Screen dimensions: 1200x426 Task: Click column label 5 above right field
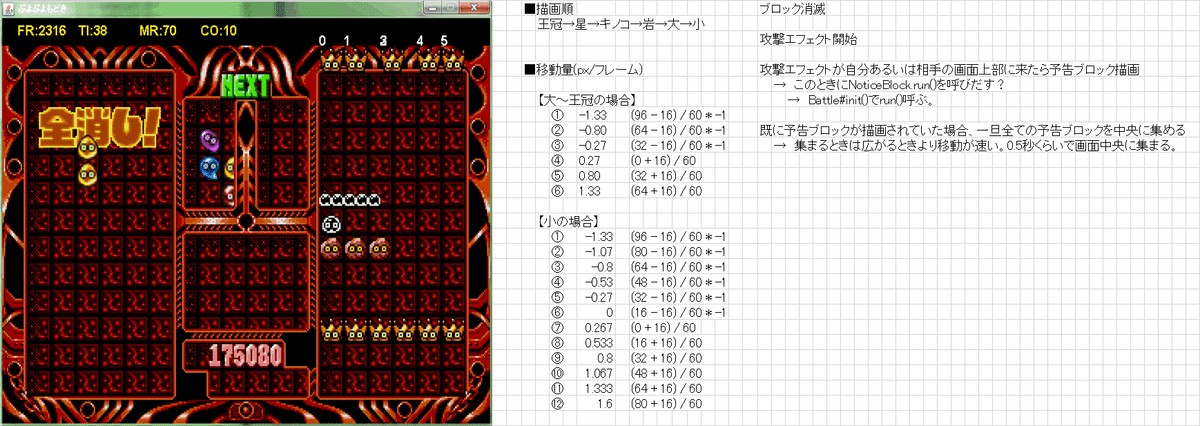click(x=444, y=41)
